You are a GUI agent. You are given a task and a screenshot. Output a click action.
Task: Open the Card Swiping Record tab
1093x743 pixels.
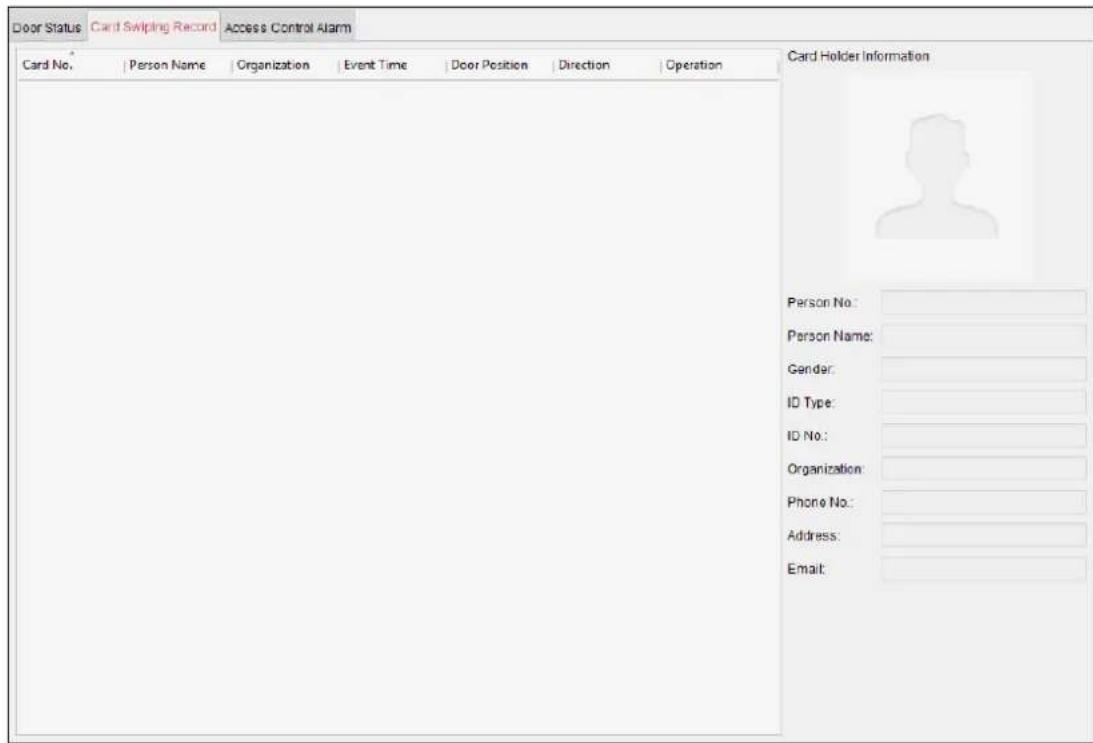click(153, 26)
